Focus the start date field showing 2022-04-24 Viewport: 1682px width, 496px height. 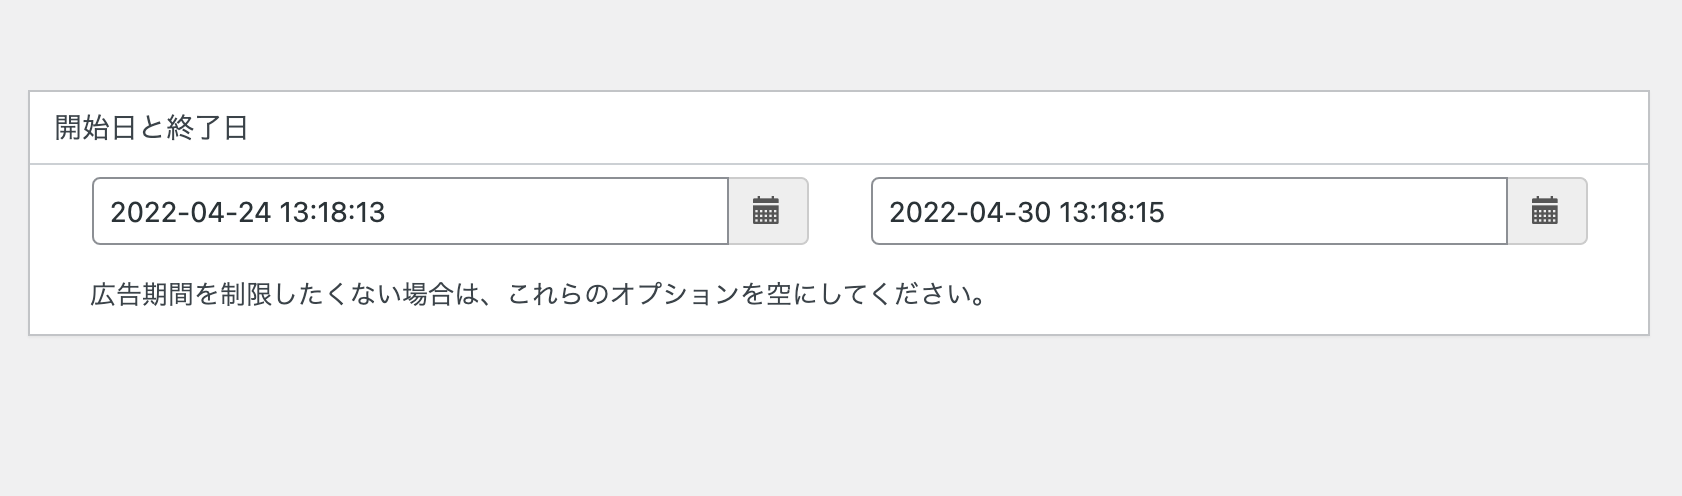pyautogui.click(x=410, y=211)
